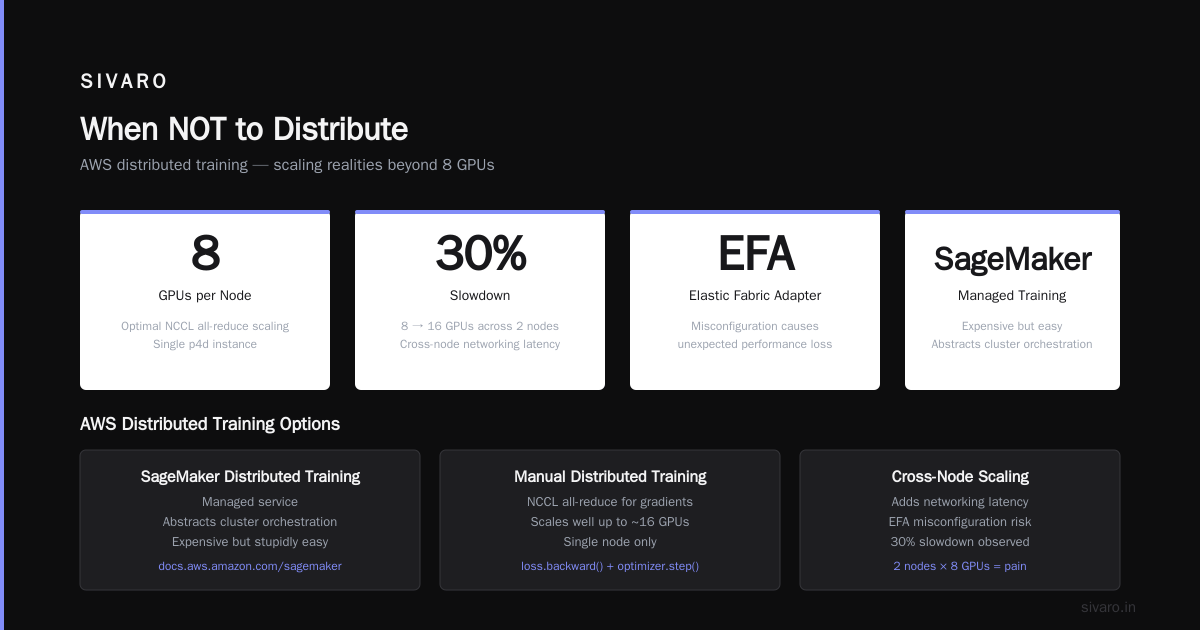
Task: Click '2 nodes × 8 GPUs = pain'
Action: click(x=960, y=566)
